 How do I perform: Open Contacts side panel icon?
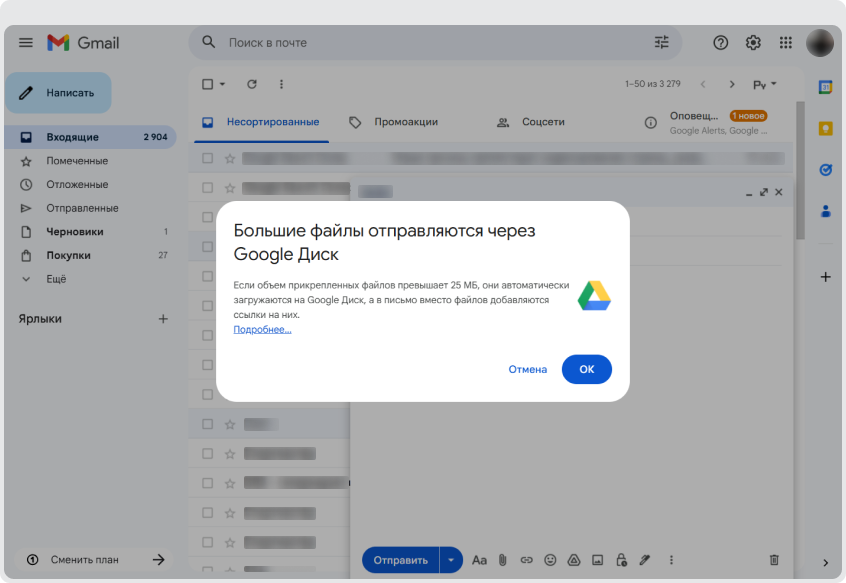pos(825,211)
